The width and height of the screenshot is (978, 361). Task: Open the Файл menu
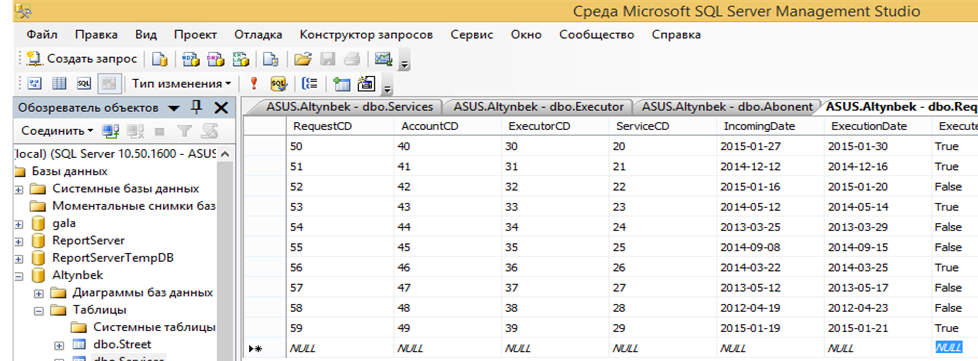click(x=42, y=35)
